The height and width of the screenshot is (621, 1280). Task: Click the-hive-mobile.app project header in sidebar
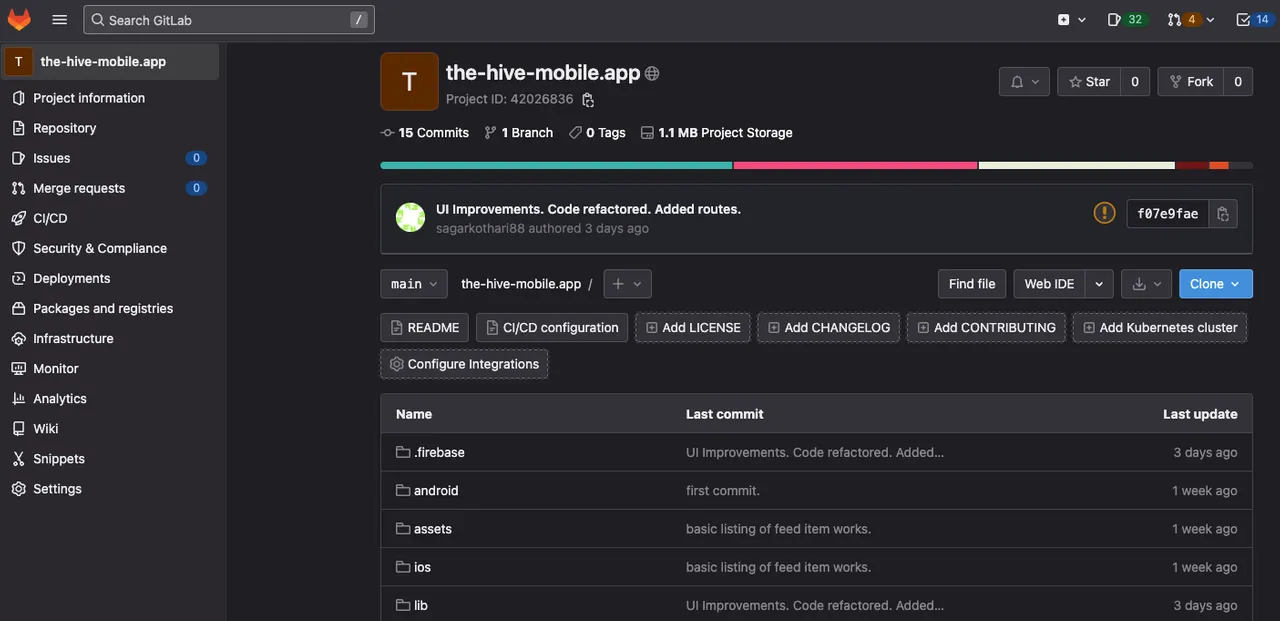click(x=112, y=61)
